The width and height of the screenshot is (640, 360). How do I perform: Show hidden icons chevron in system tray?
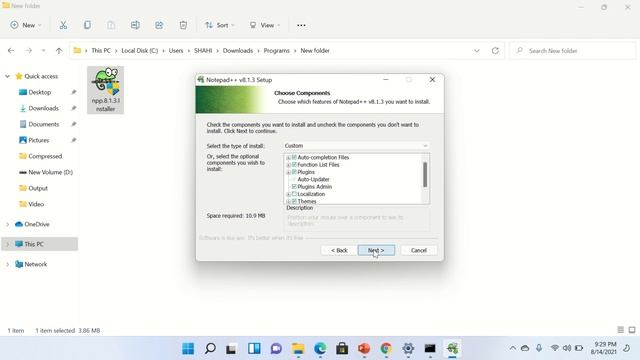point(513,348)
